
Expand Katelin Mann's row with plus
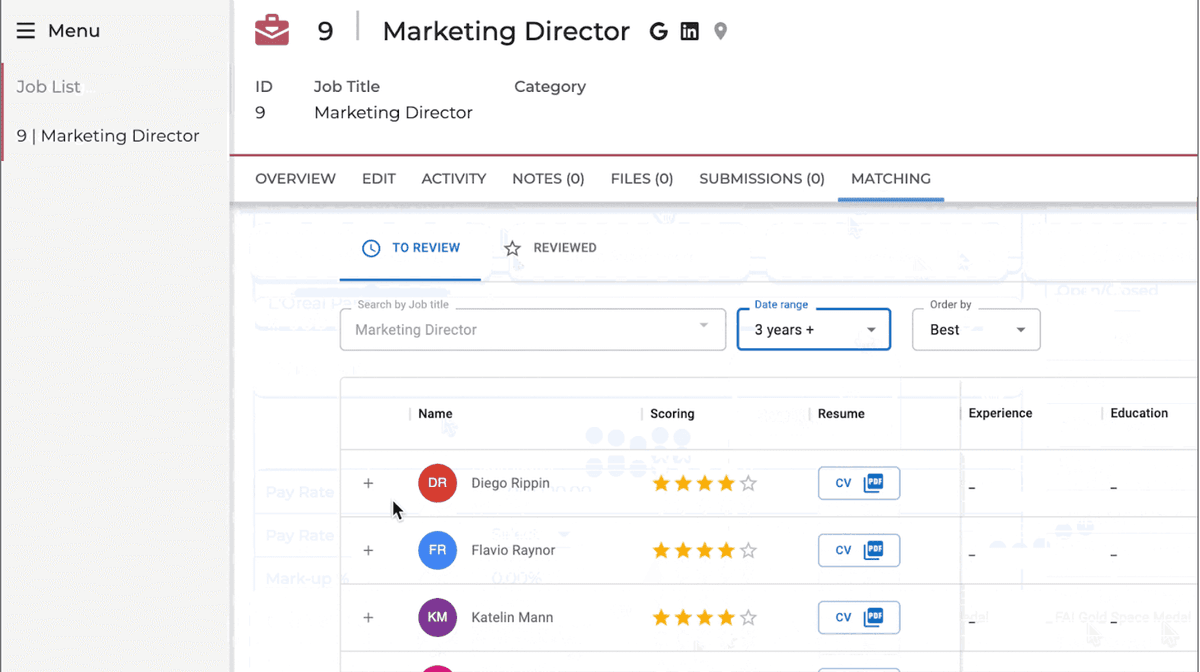(368, 617)
